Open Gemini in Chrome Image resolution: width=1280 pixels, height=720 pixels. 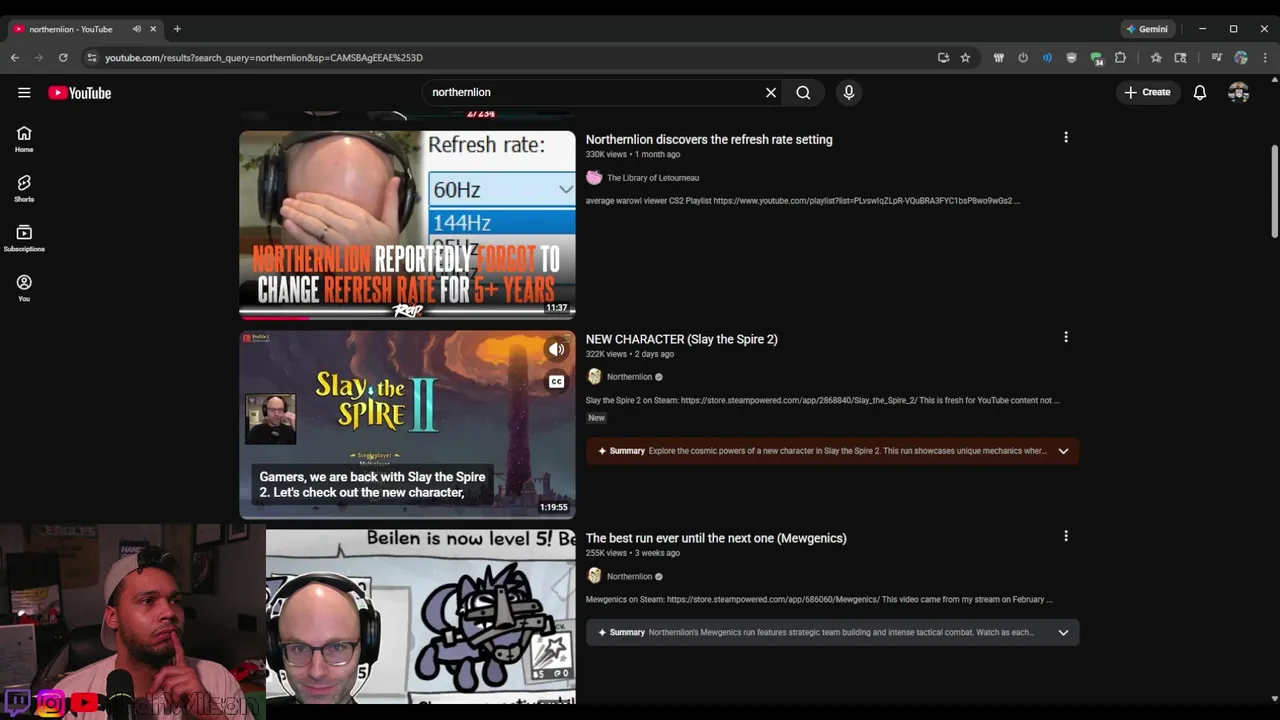click(x=1146, y=29)
